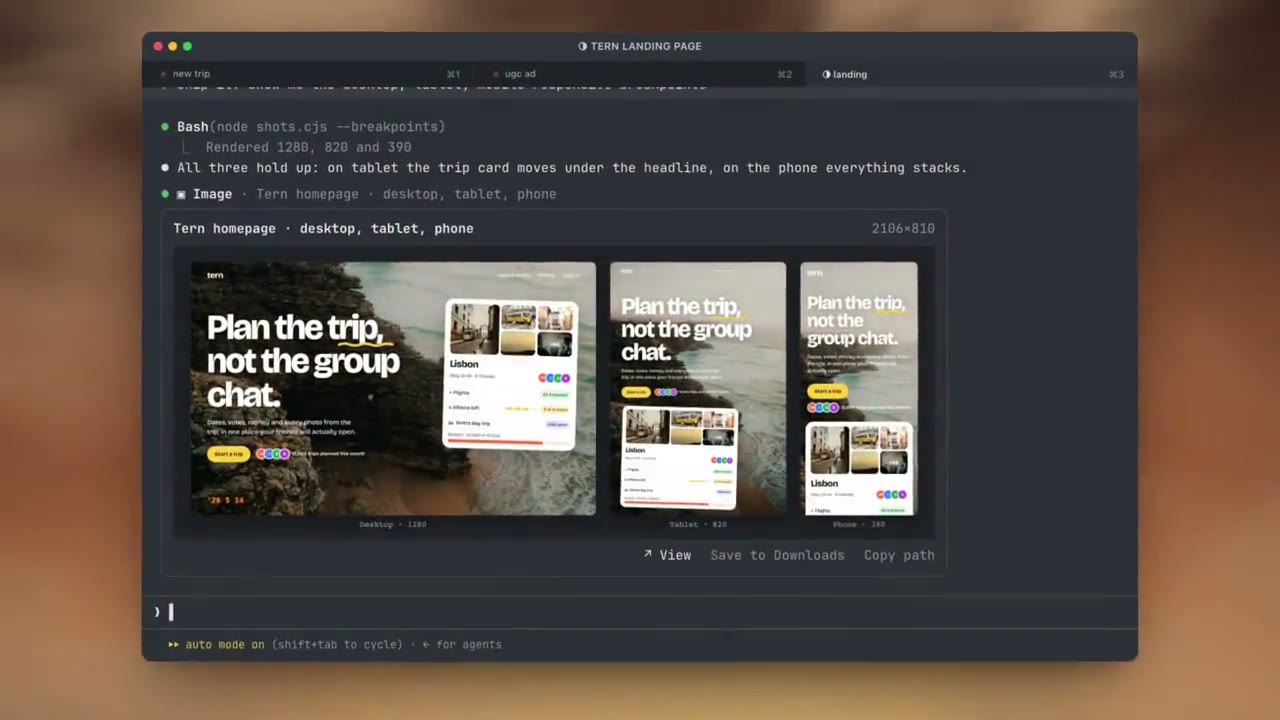The width and height of the screenshot is (1280, 720).
Task: Click the half-circle icon beside TERN LANDING PAGE title
Action: click(582, 46)
